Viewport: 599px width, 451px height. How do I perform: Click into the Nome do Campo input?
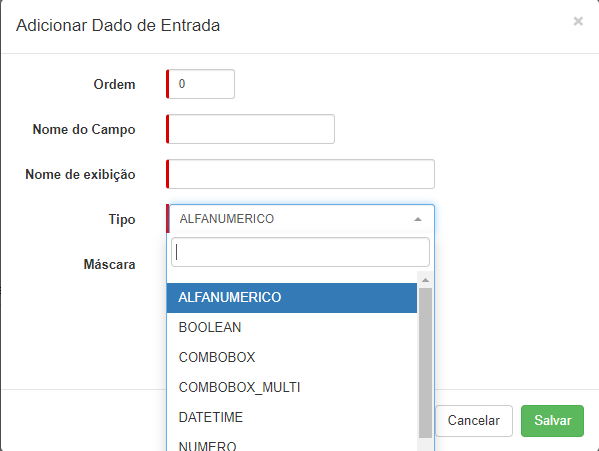251,129
